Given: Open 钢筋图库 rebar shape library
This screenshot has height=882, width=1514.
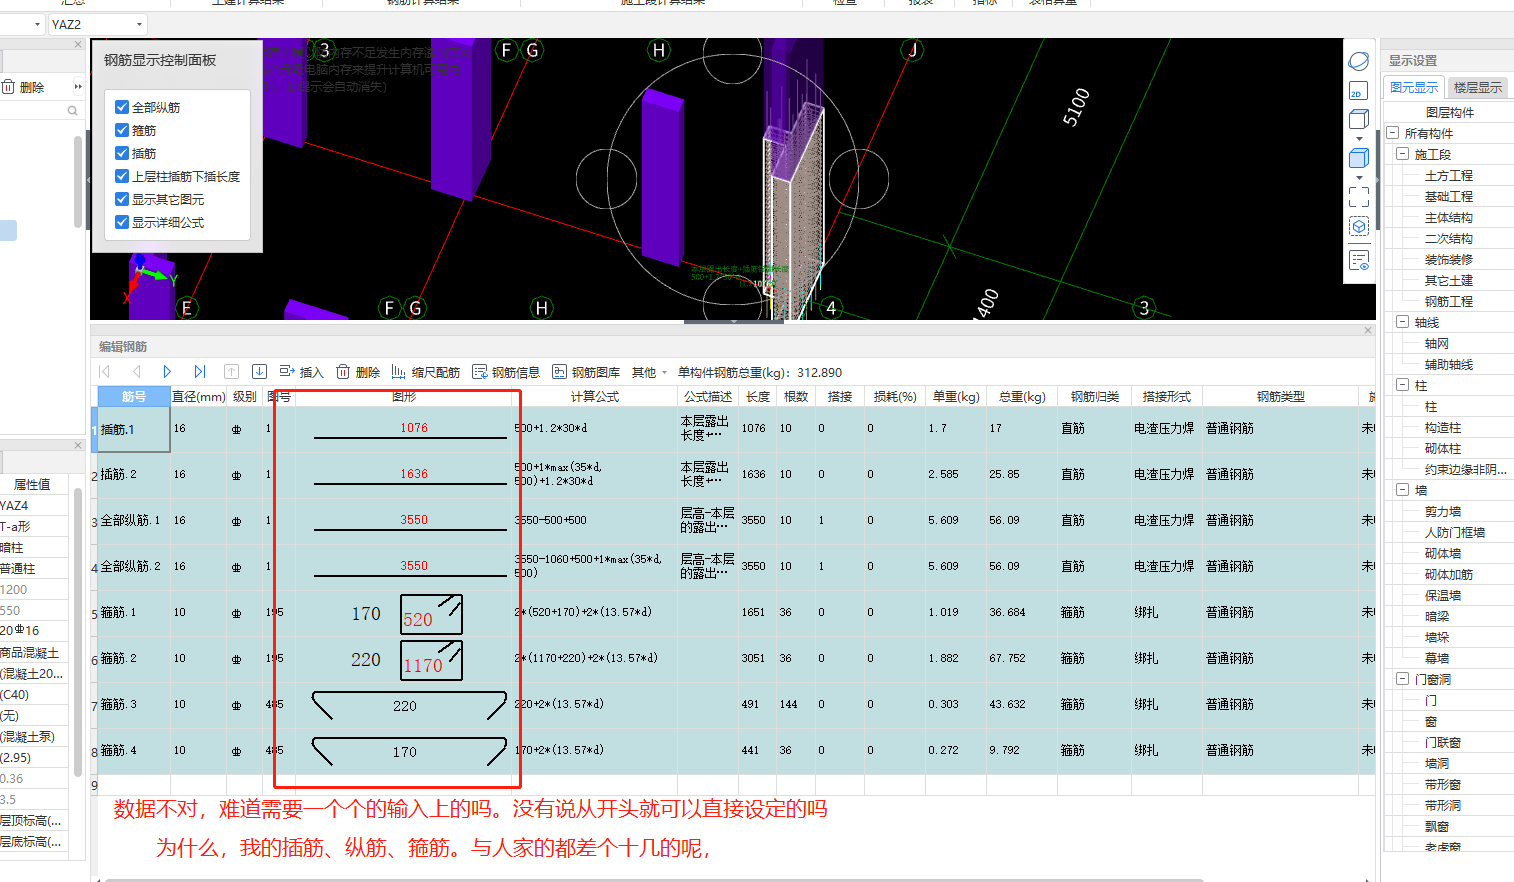Looking at the screenshot, I should coord(586,372).
